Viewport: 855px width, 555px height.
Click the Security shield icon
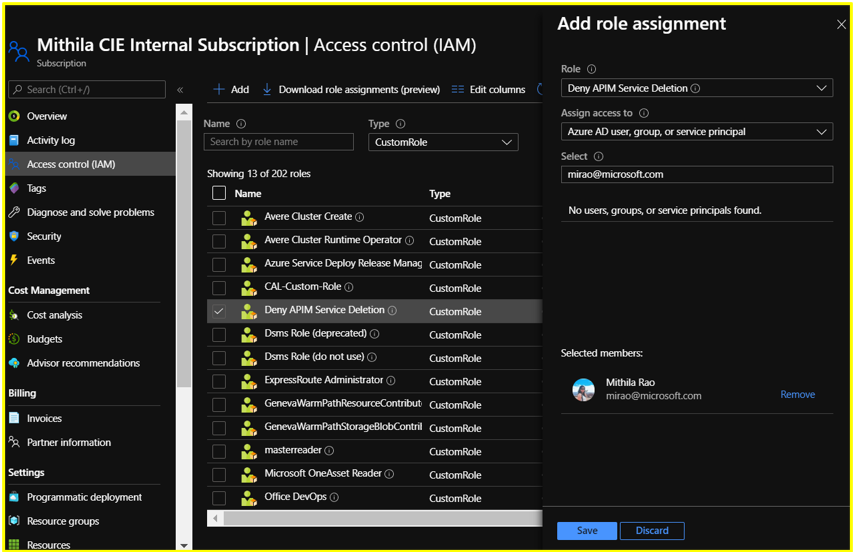(14, 236)
